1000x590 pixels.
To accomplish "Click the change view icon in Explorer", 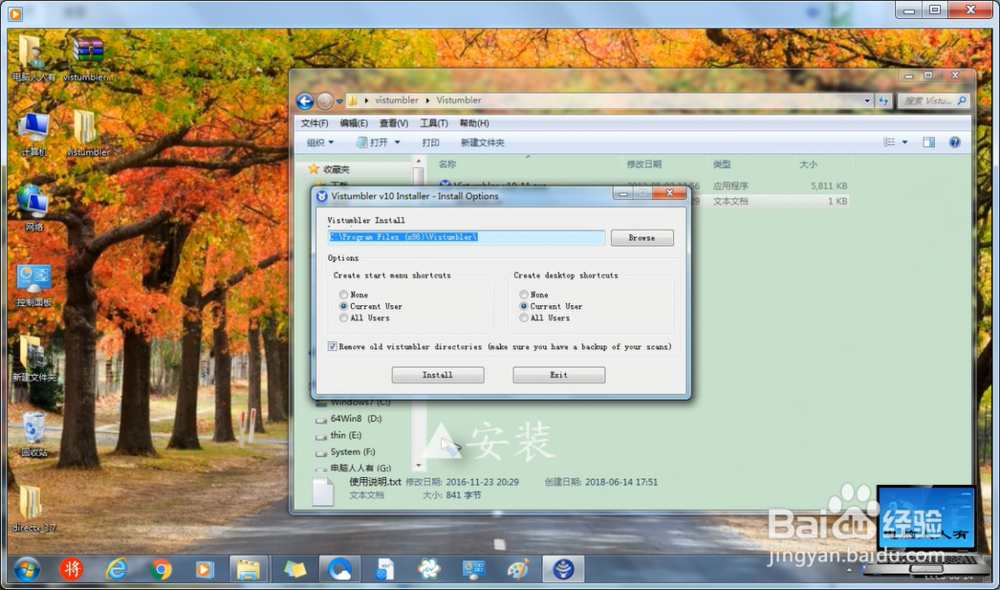I will point(889,142).
